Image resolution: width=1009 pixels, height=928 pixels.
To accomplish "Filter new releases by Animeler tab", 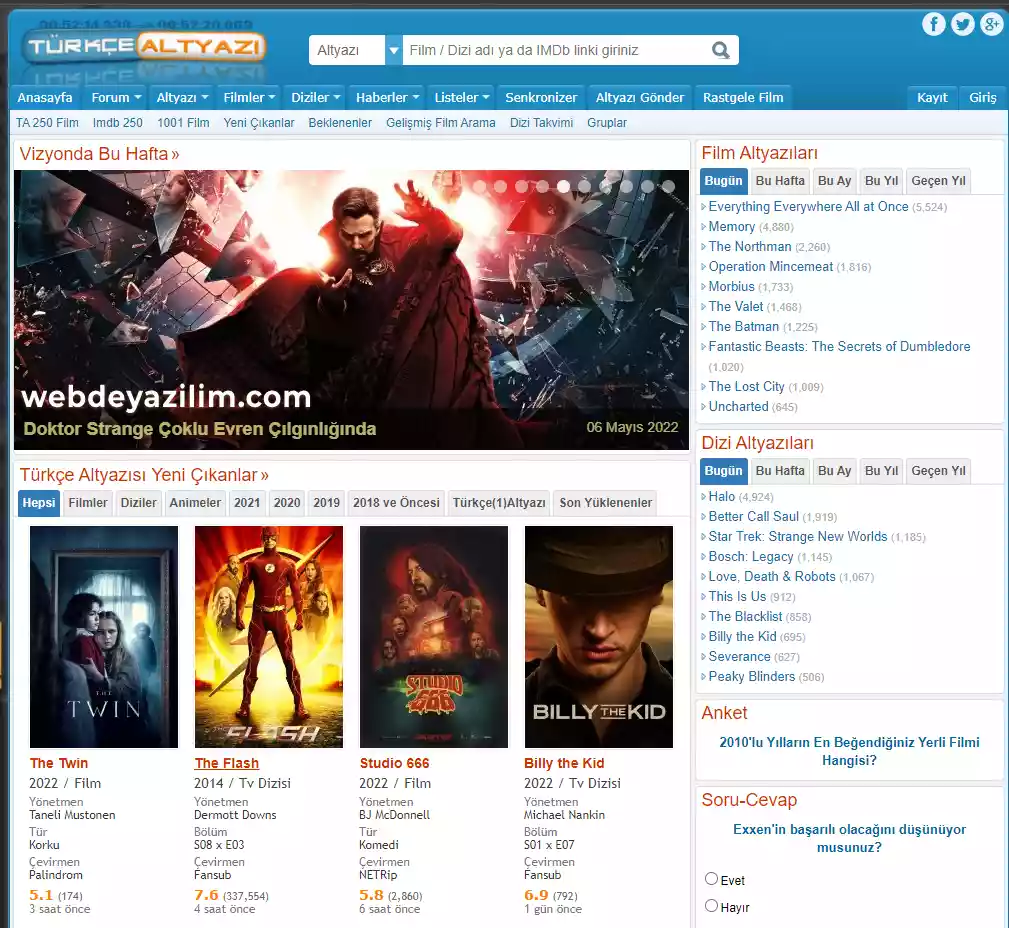I will tap(195, 503).
